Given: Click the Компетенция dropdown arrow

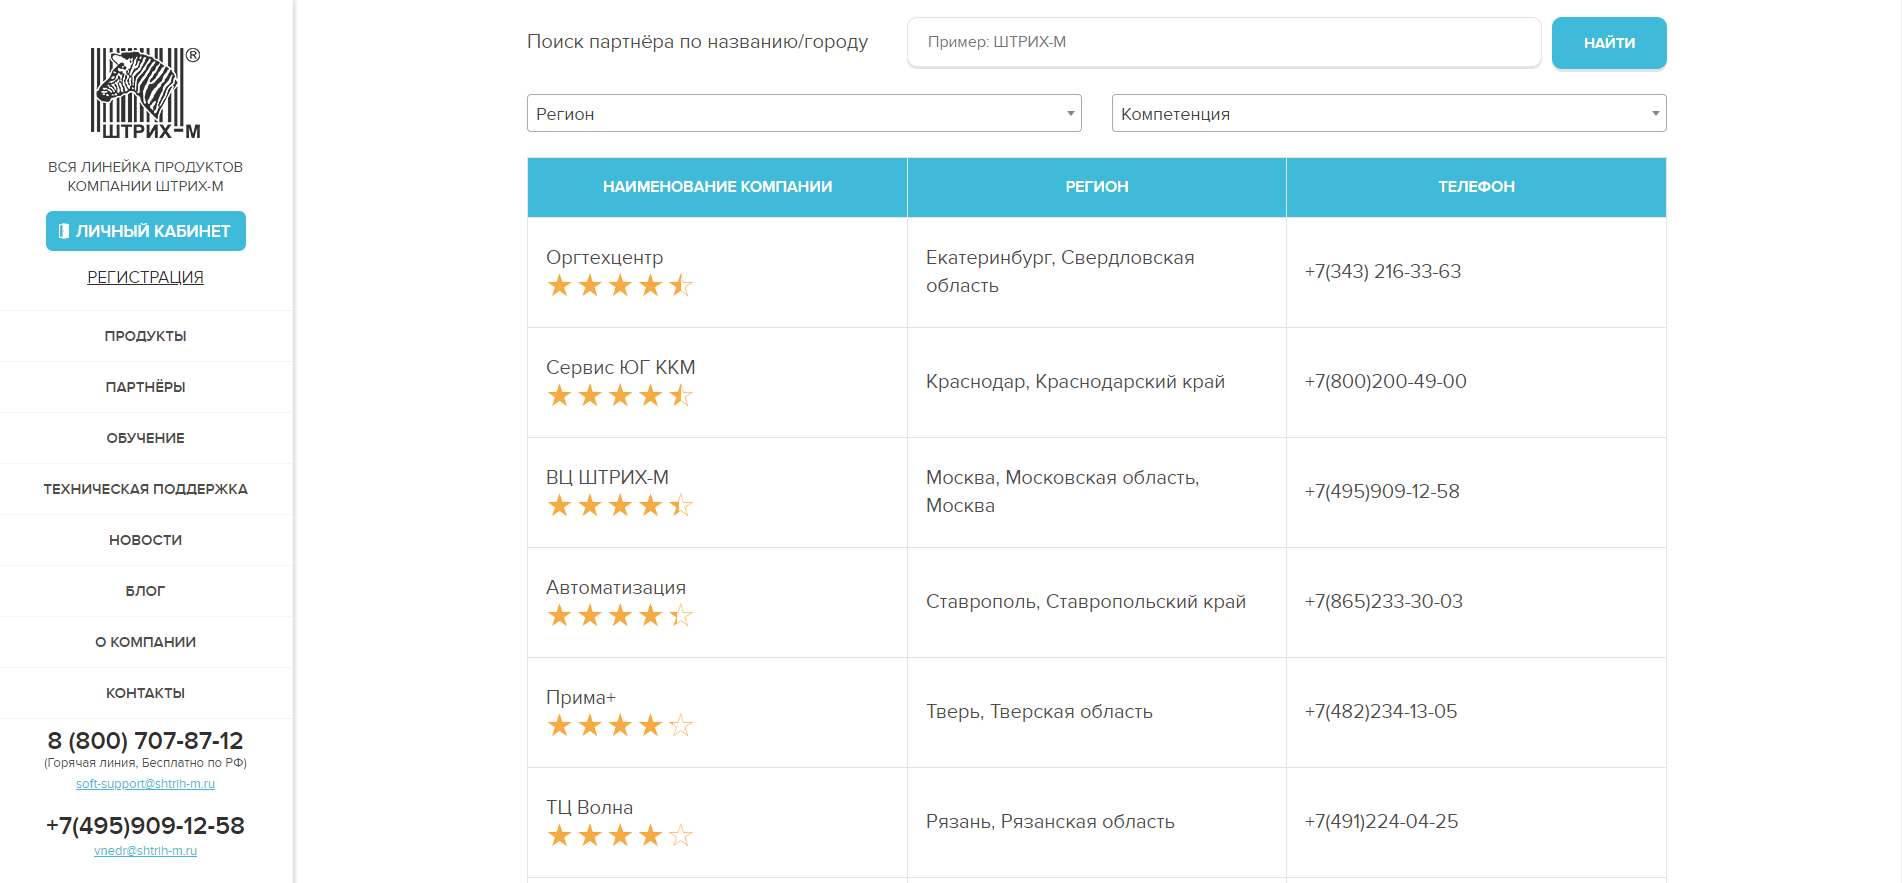Looking at the screenshot, I should pos(1655,113).
